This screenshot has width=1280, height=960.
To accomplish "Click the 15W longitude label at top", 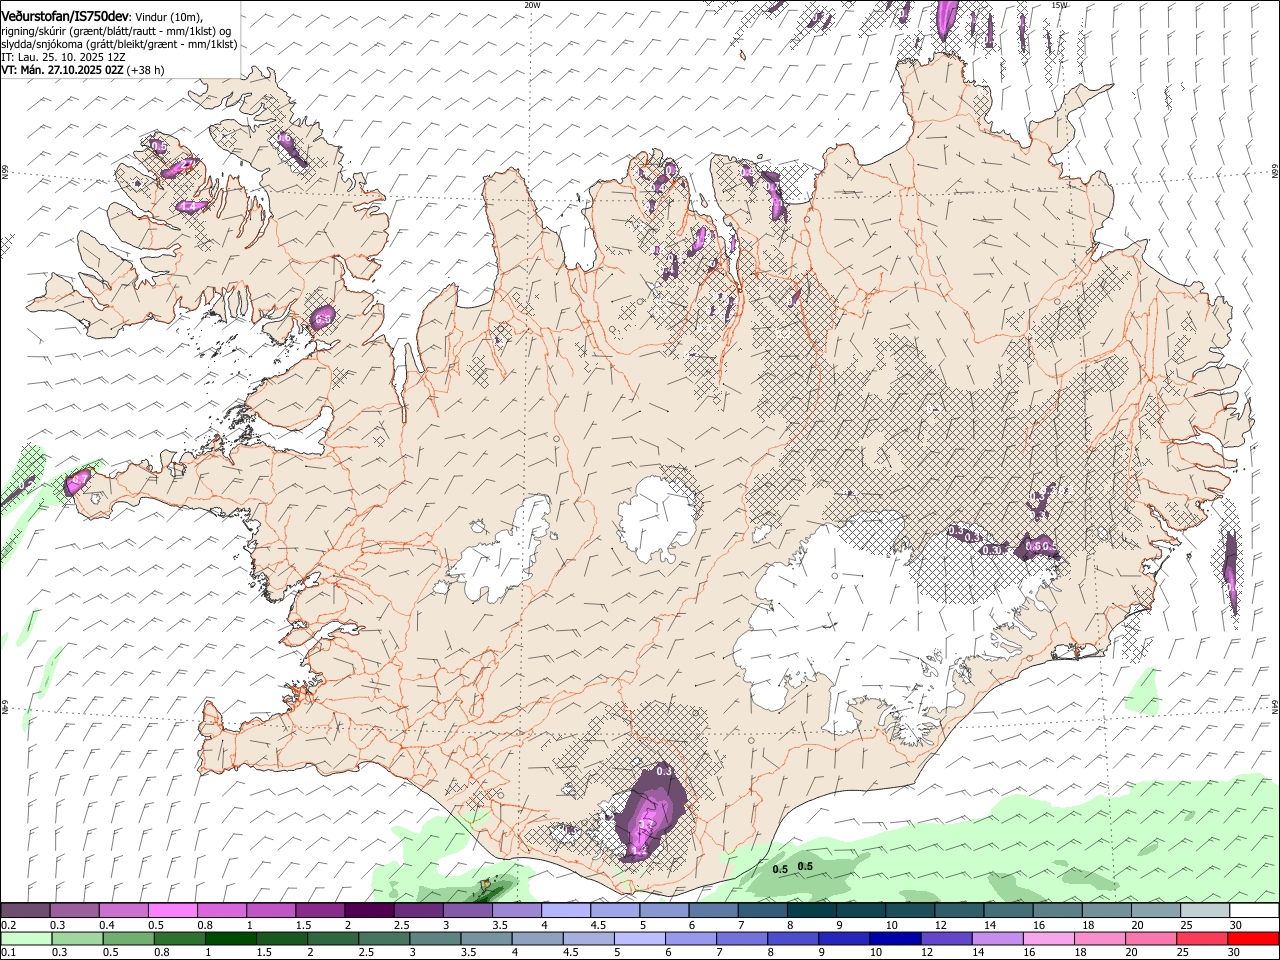I will click(1059, 5).
